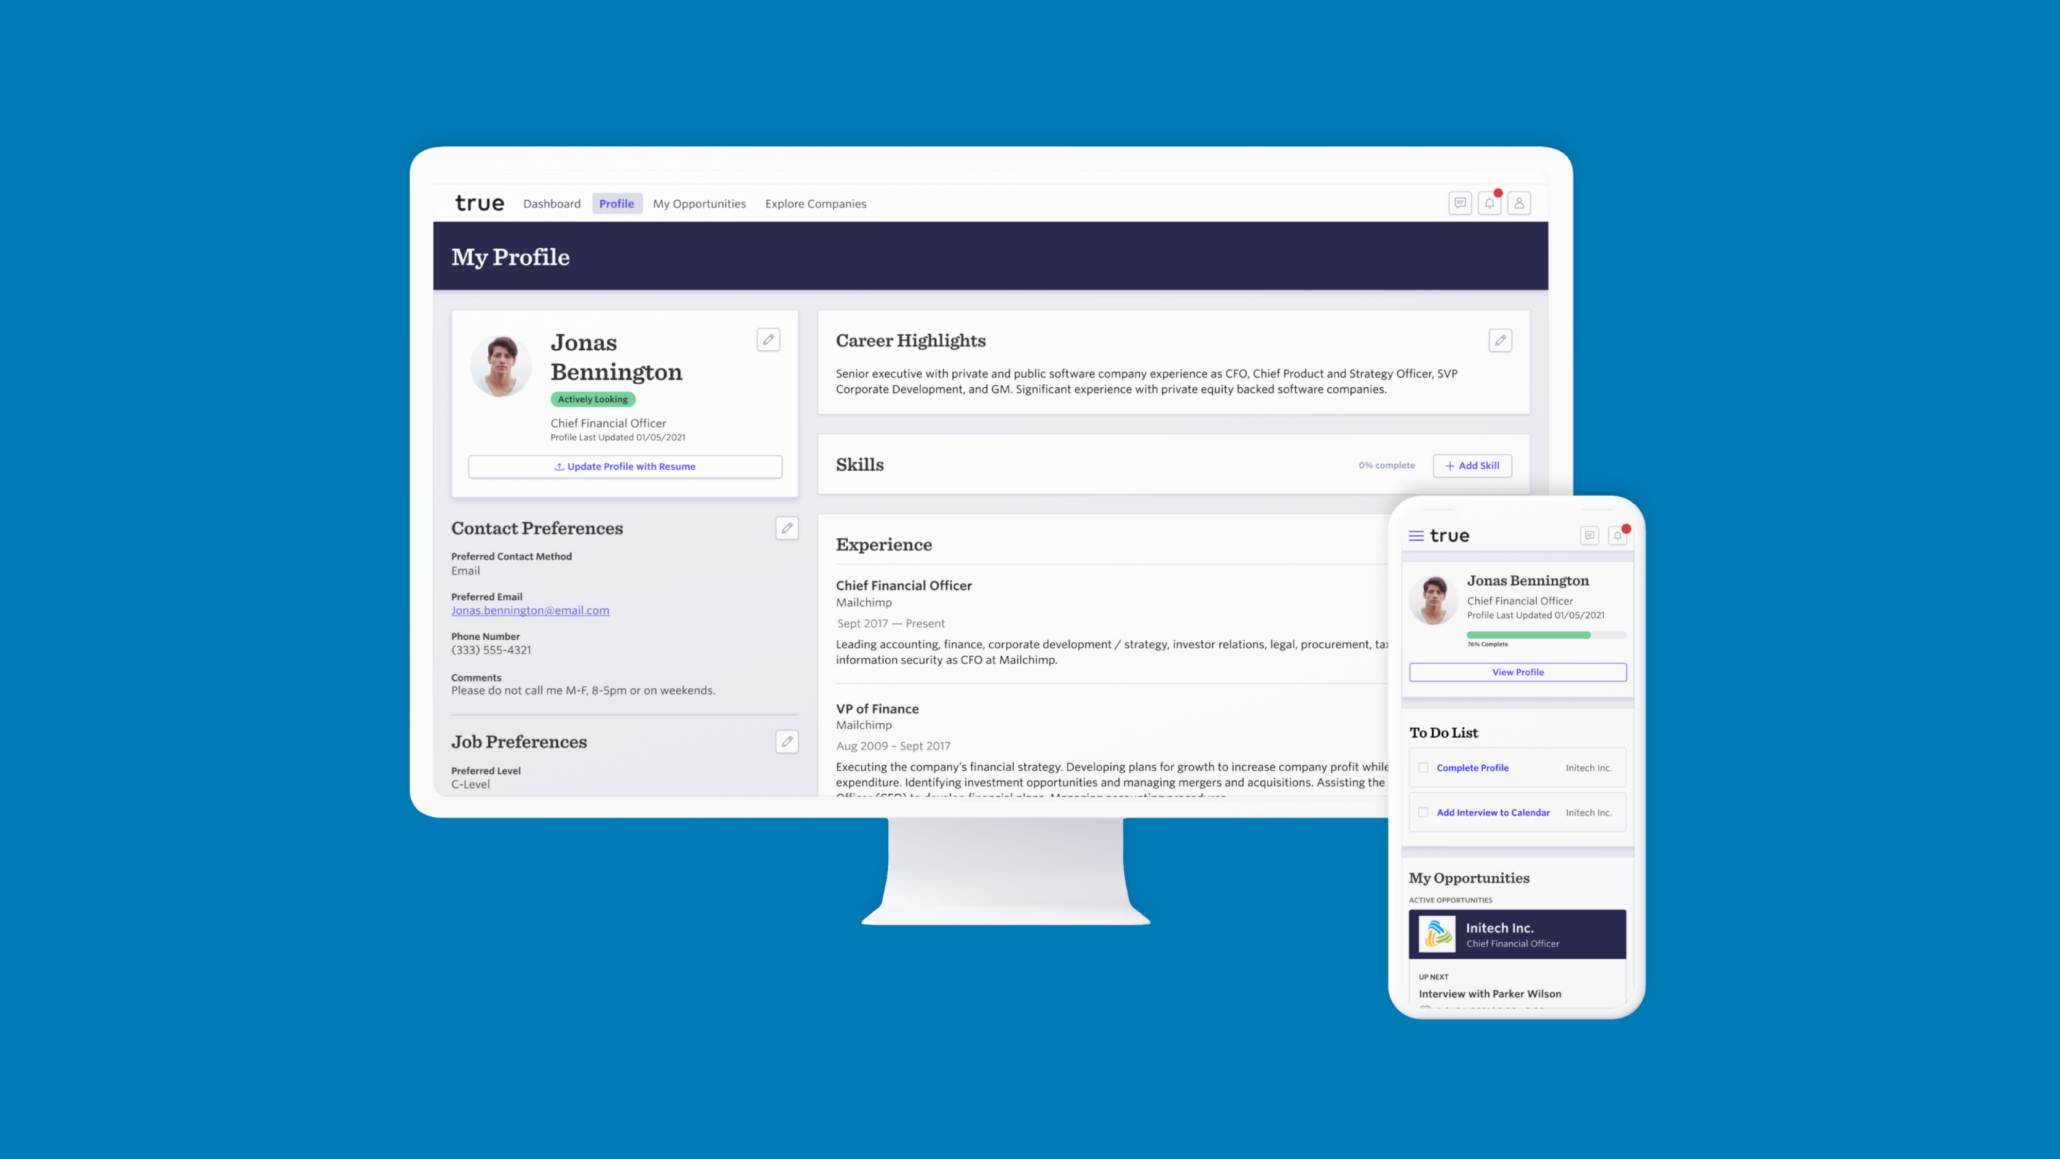Click the edit icon on Career Highlights
Viewport: 2060px width, 1159px height.
(1500, 341)
